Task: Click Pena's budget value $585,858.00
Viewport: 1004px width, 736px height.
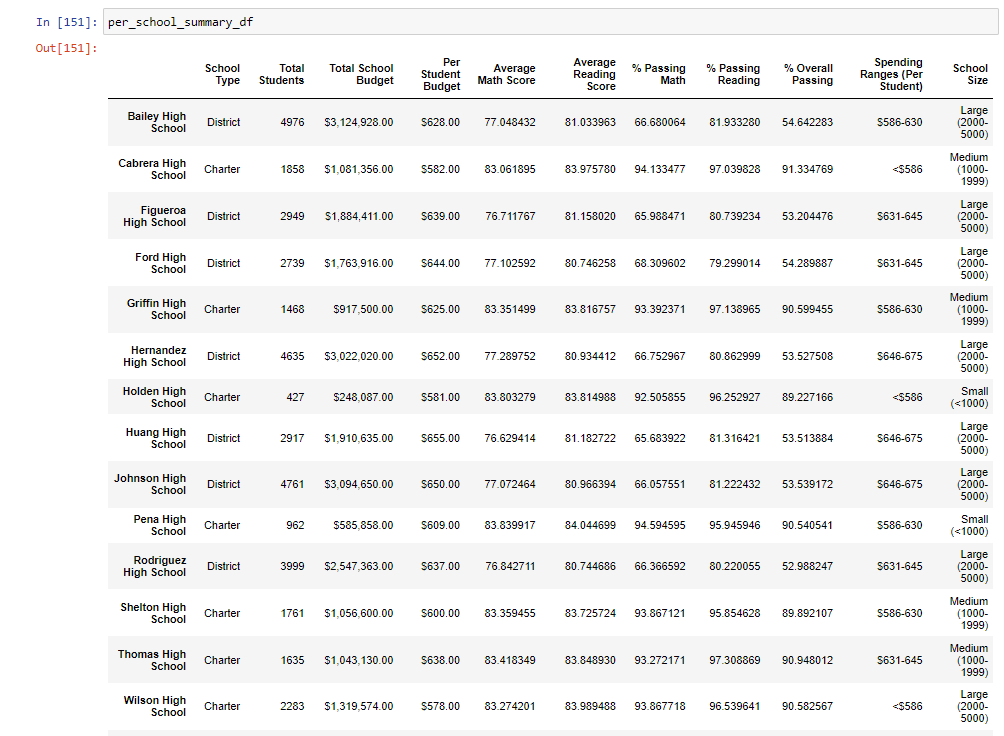Action: tap(363, 525)
